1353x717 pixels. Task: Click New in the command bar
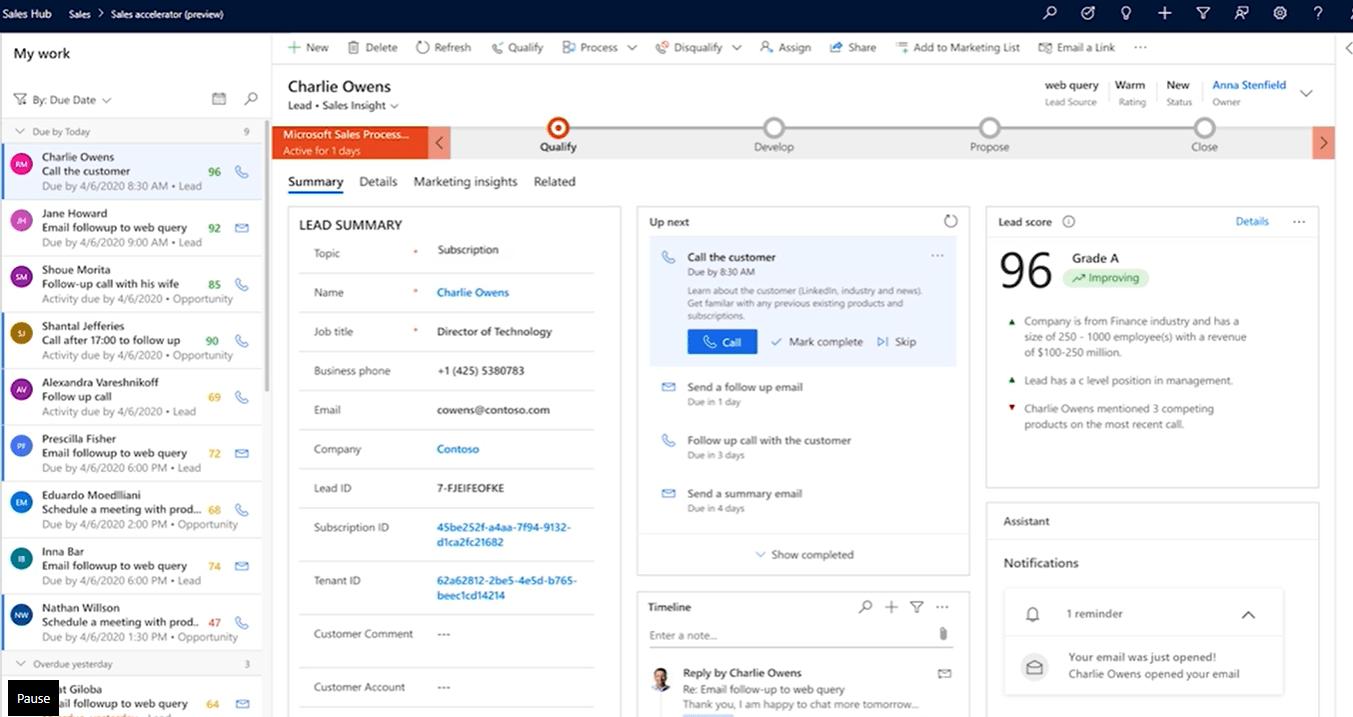pyautogui.click(x=308, y=48)
